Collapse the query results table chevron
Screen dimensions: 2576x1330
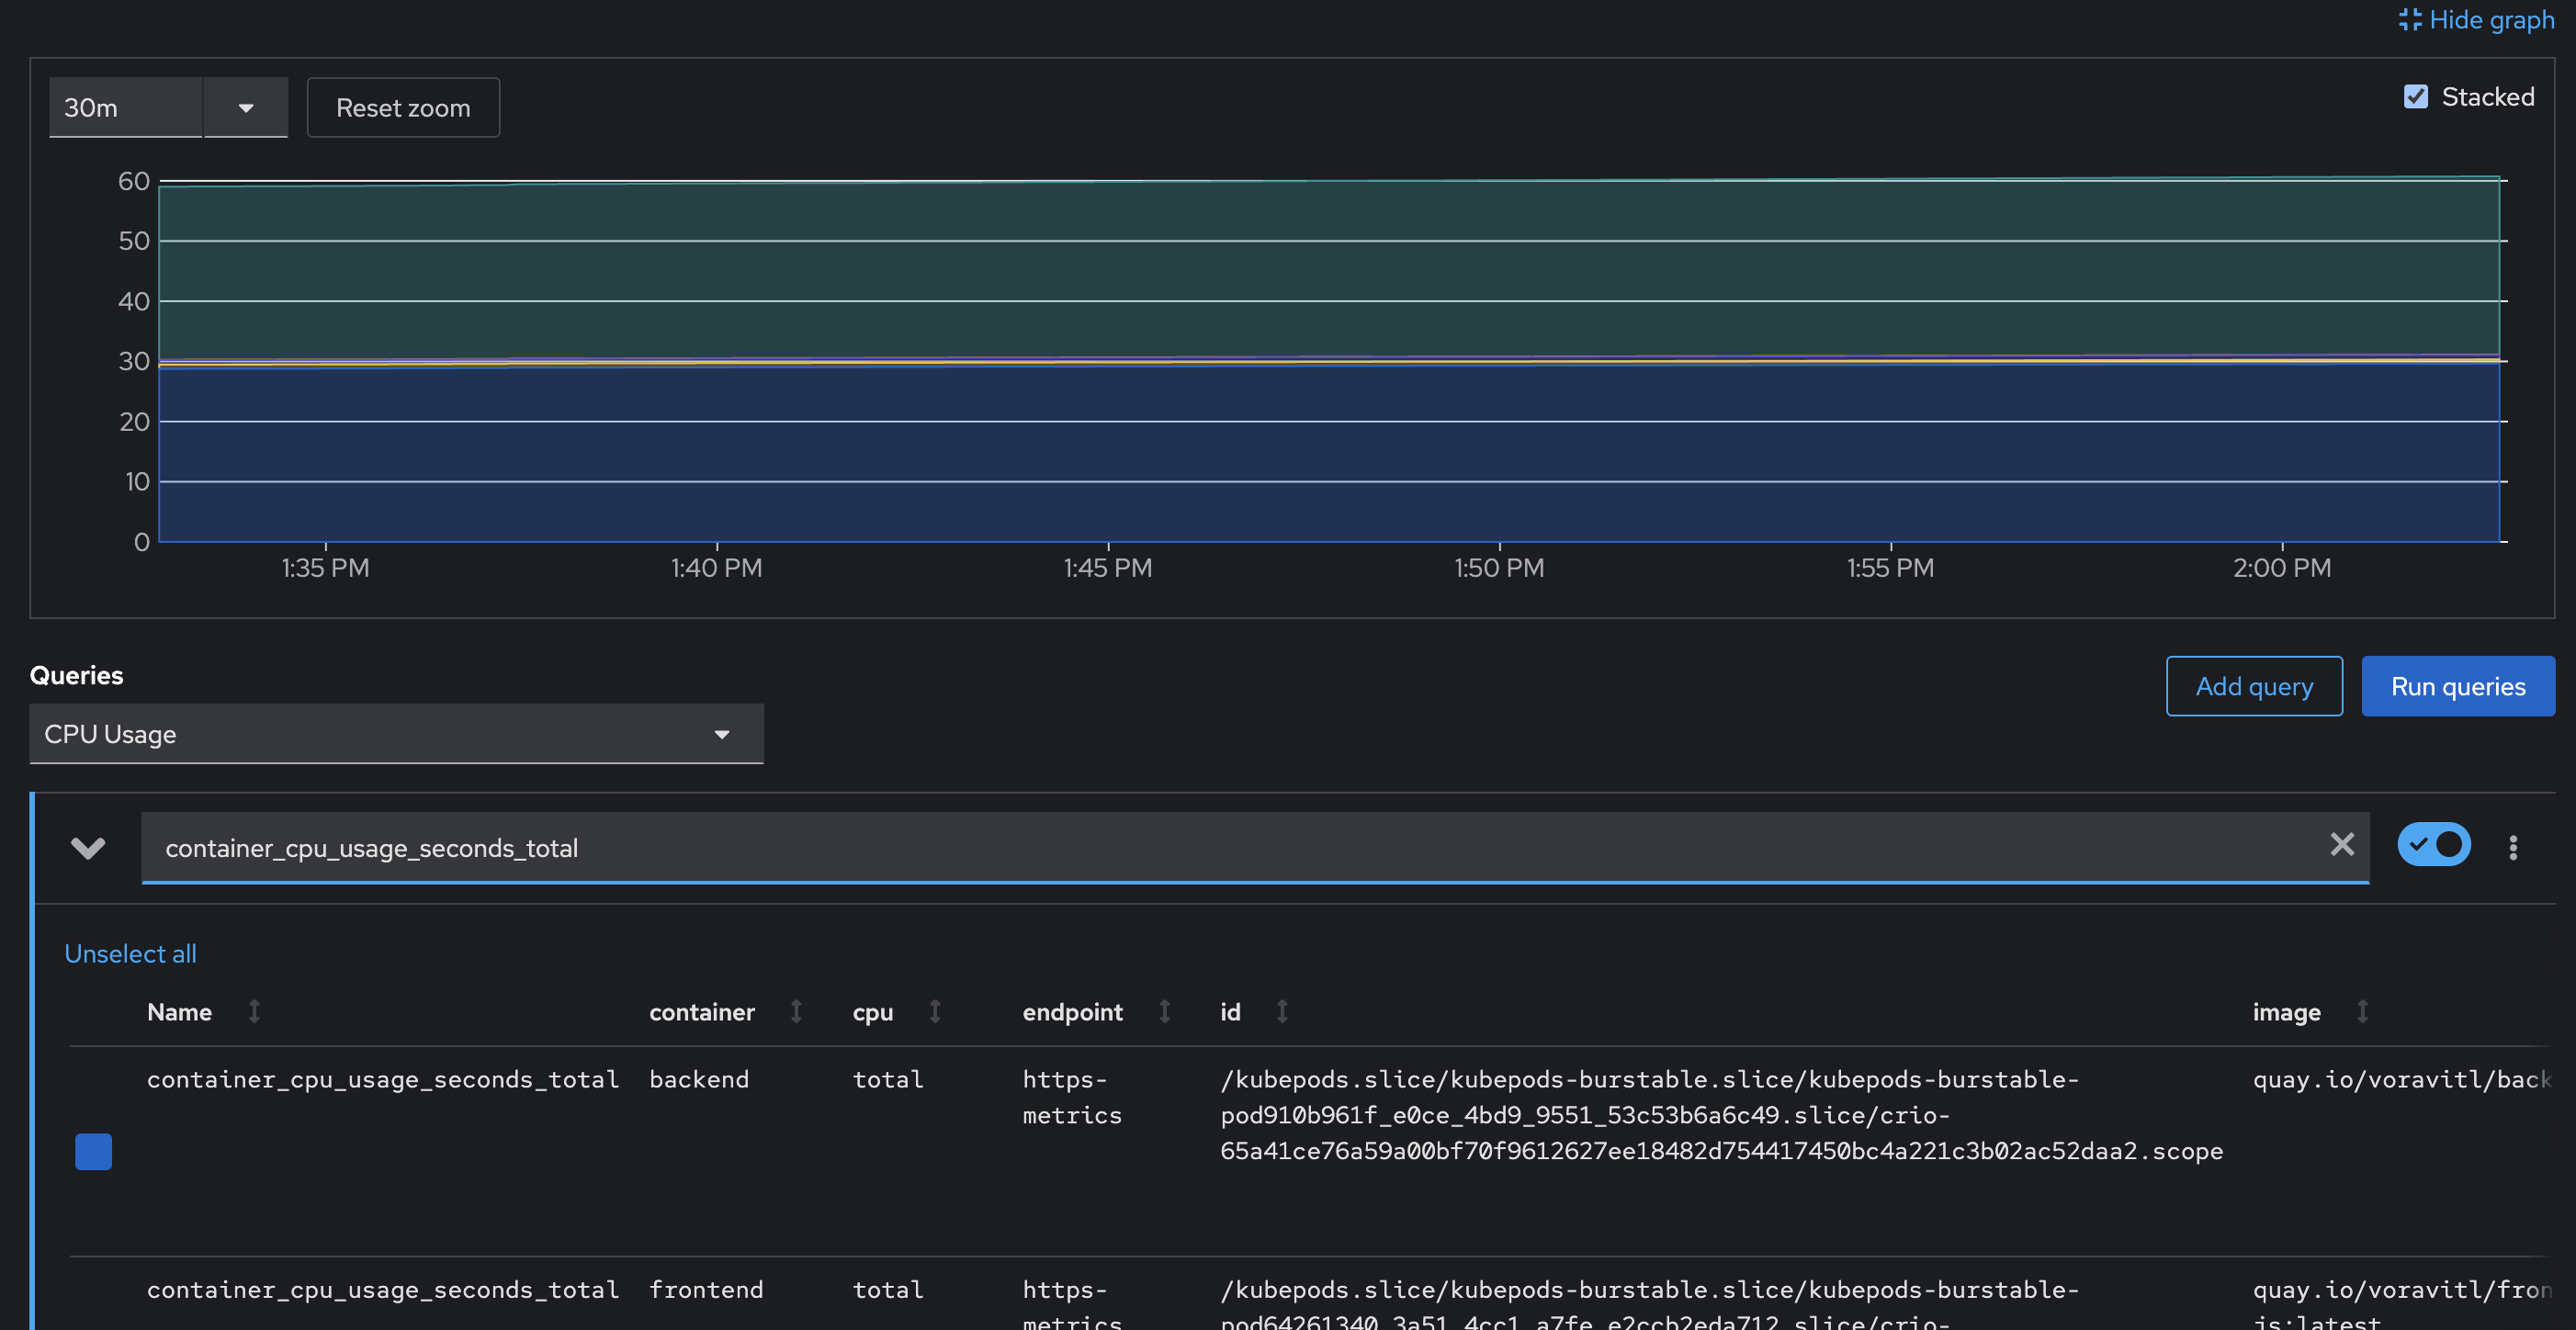(x=88, y=848)
